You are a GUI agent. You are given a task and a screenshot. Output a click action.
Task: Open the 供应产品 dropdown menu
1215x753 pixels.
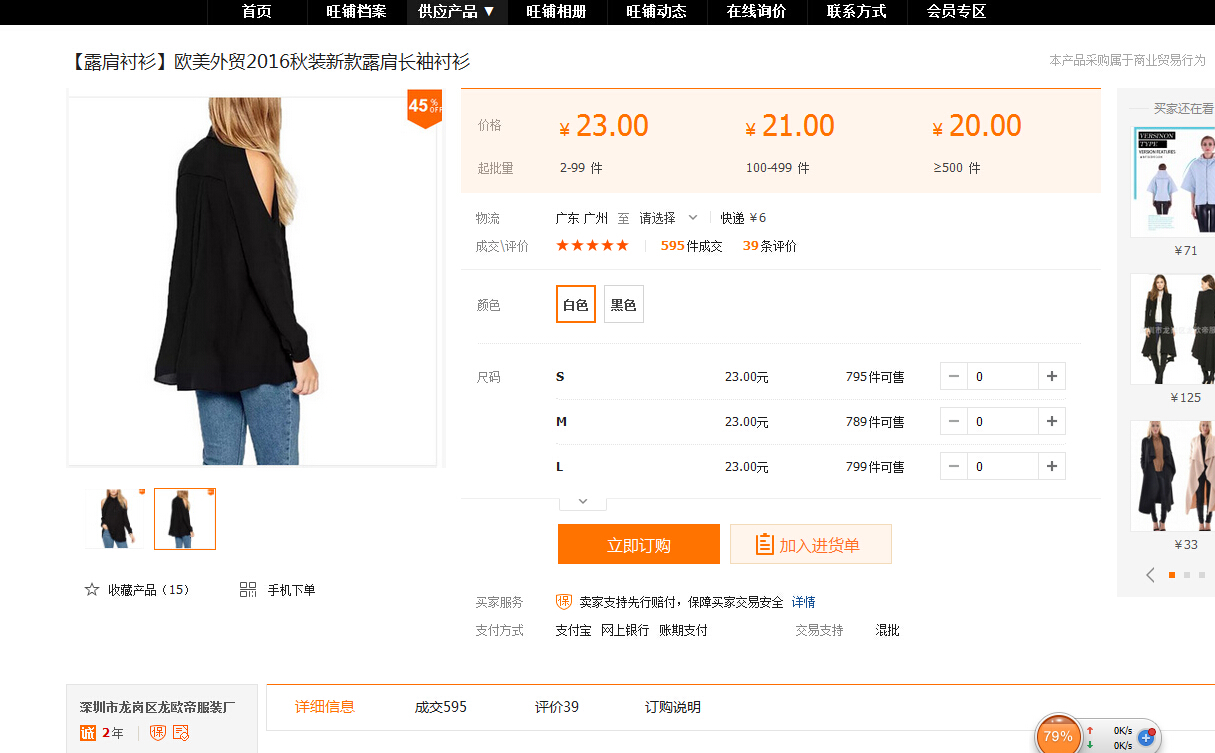(456, 12)
